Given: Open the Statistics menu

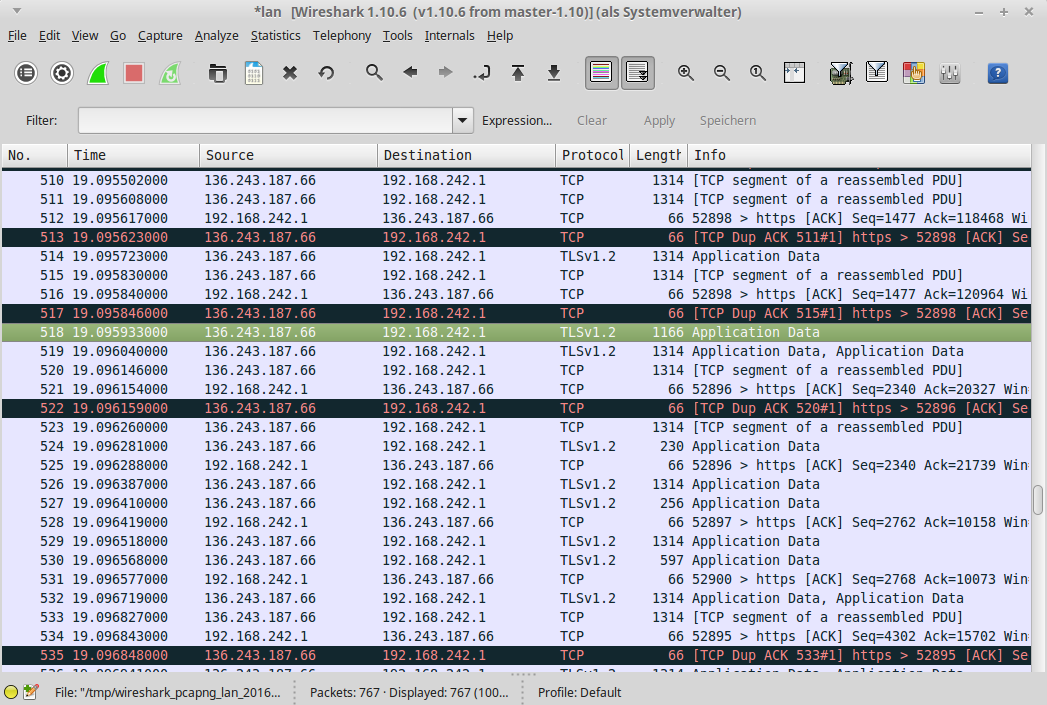Looking at the screenshot, I should 275,35.
